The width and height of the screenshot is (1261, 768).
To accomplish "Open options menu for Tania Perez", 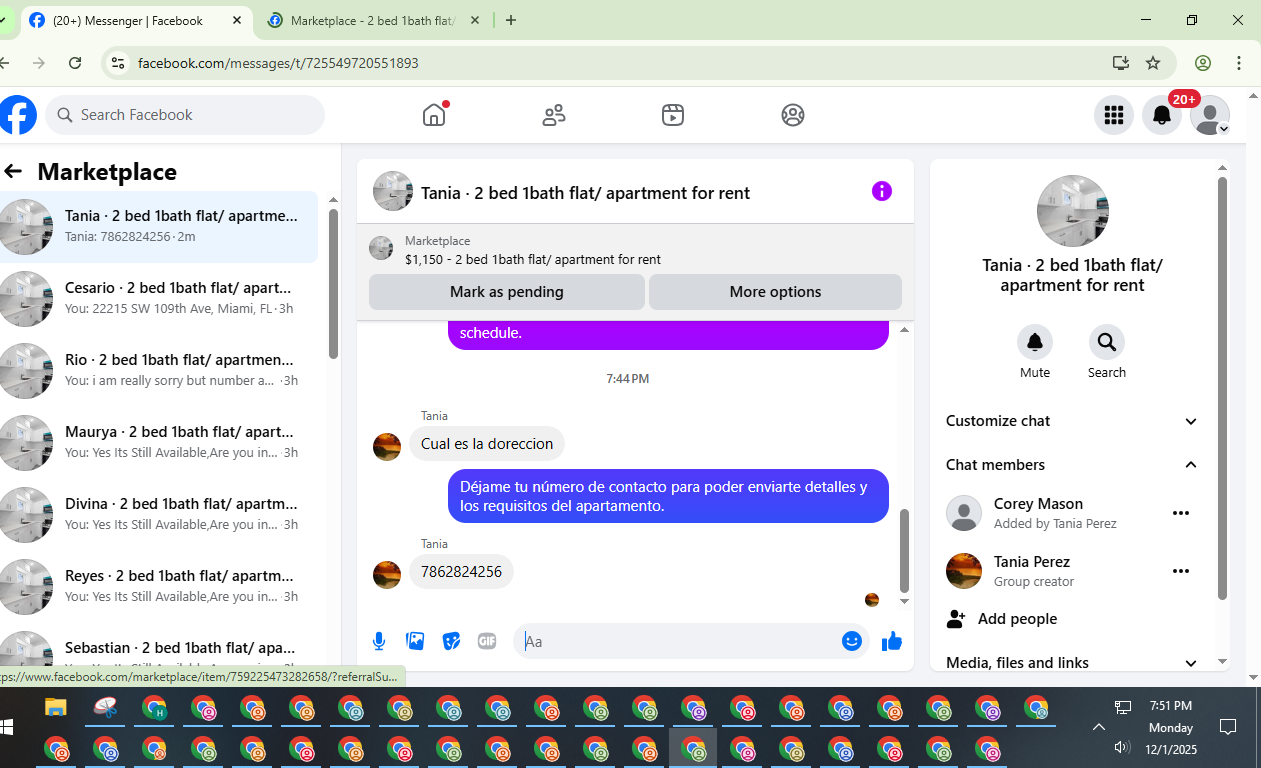I will 1181,571.
